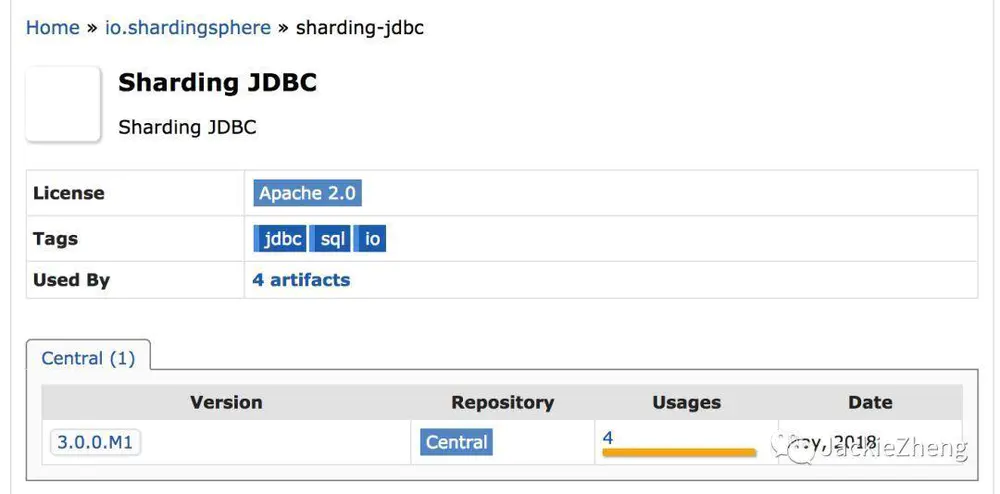Open the io.shardingsphere breadcrumb link
Image resolution: width=1000 pixels, height=494 pixels.
tap(188, 28)
